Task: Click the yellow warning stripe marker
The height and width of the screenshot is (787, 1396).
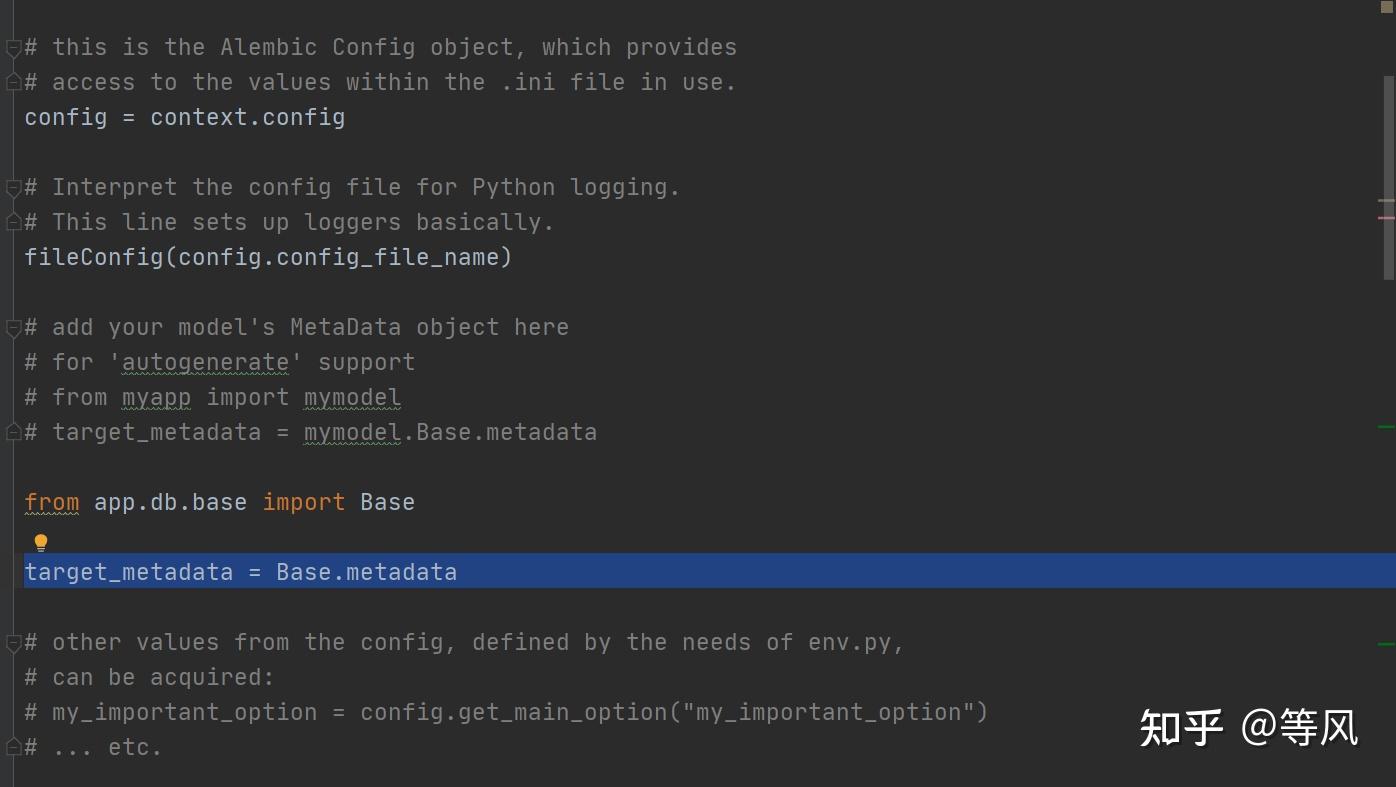Action: pos(1386,201)
